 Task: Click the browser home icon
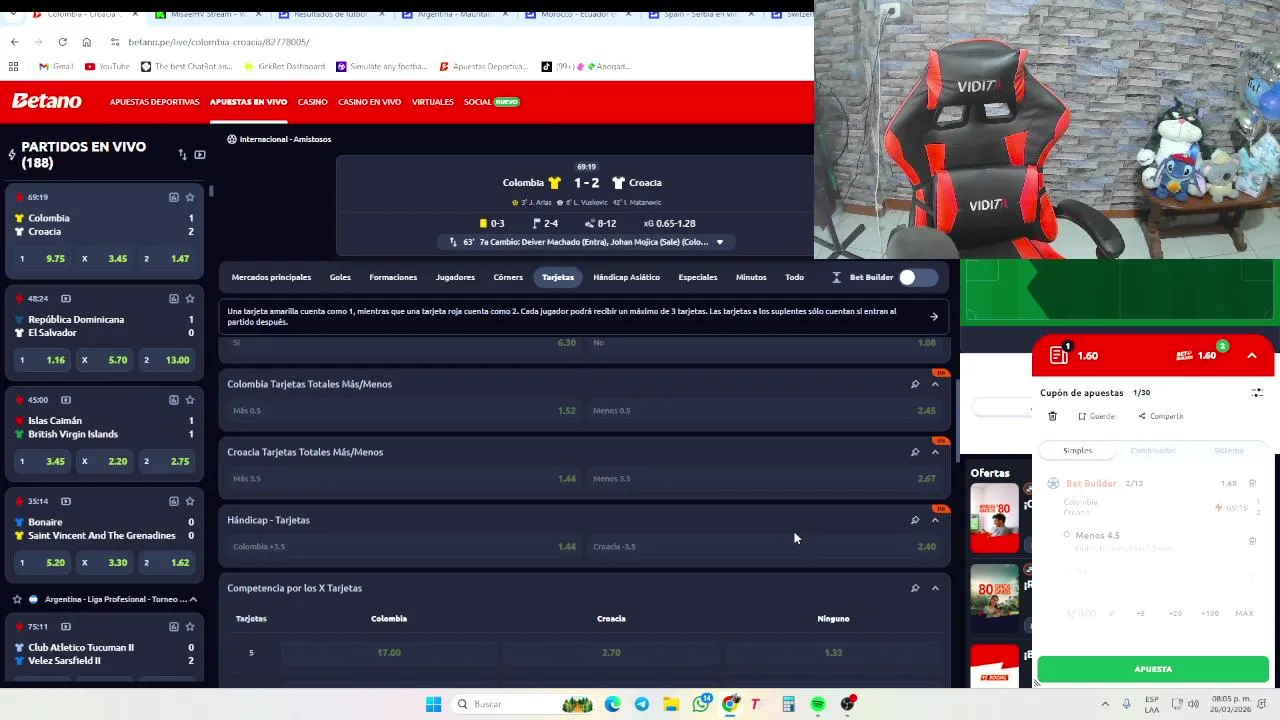(86, 42)
